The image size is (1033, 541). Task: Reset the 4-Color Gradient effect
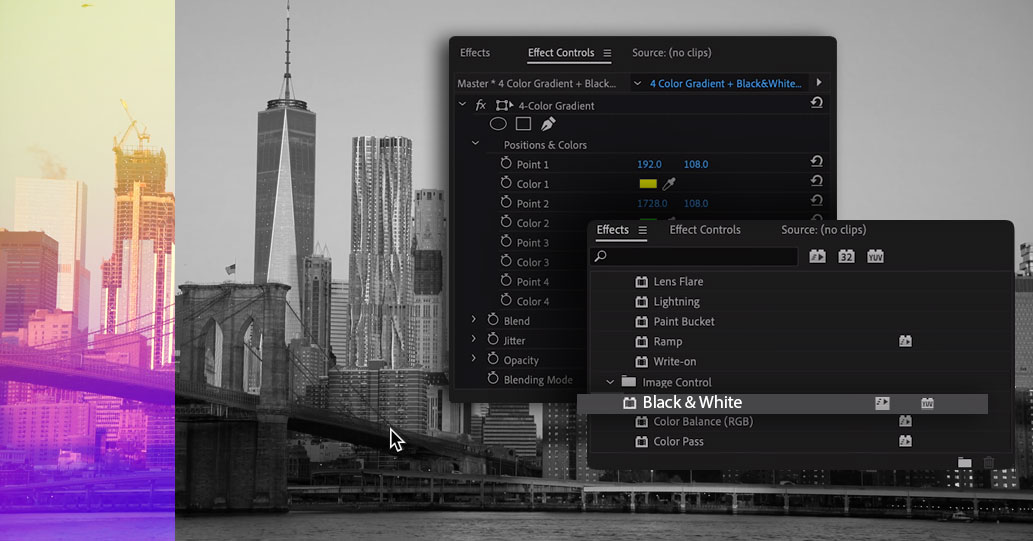click(x=816, y=104)
